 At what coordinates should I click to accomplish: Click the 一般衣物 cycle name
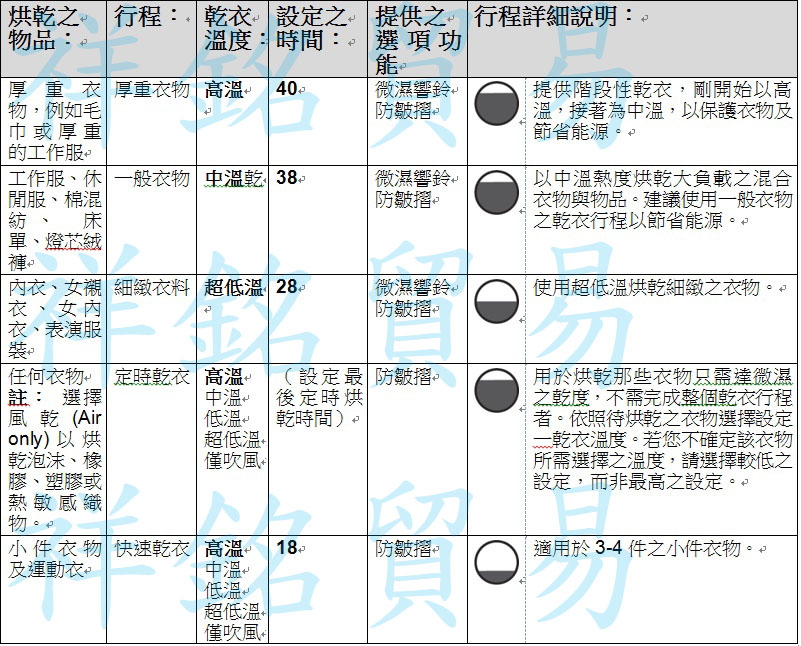tap(151, 178)
